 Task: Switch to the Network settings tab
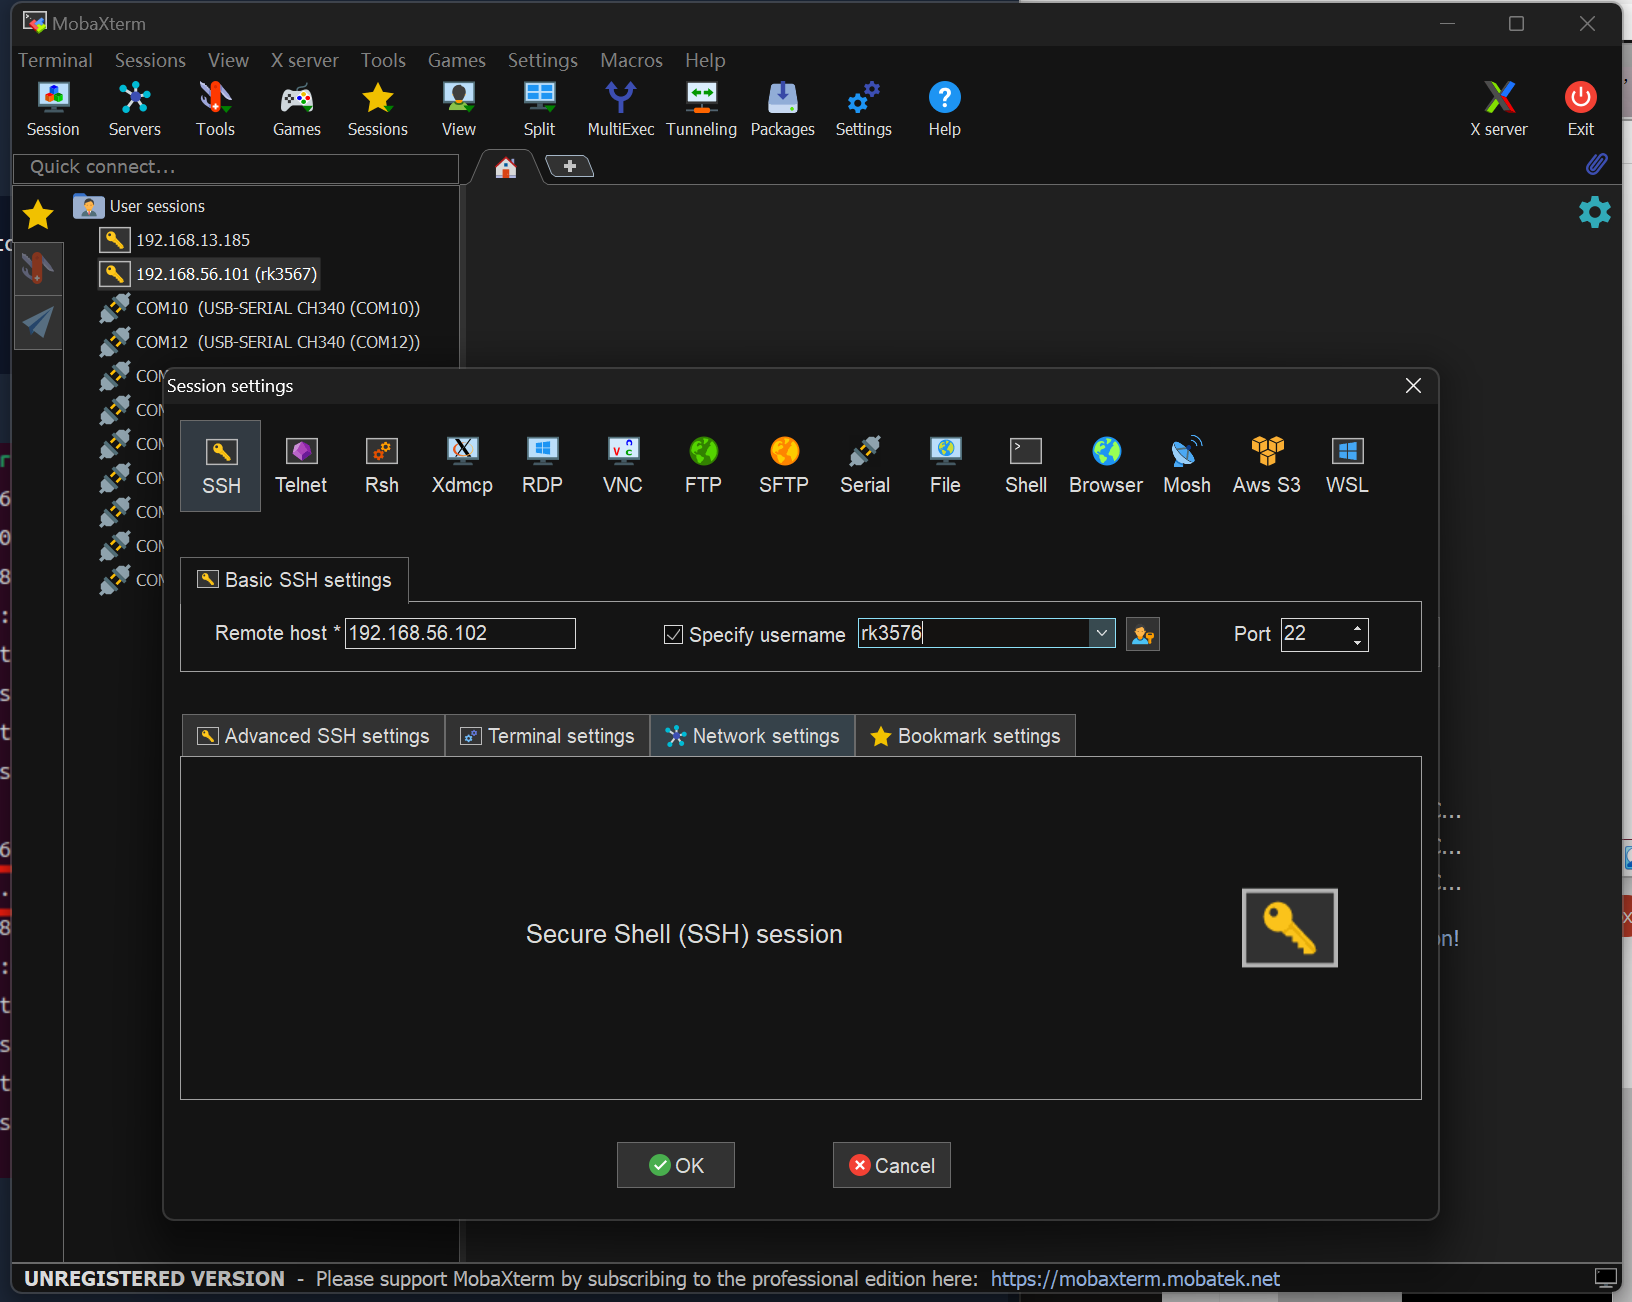point(752,735)
